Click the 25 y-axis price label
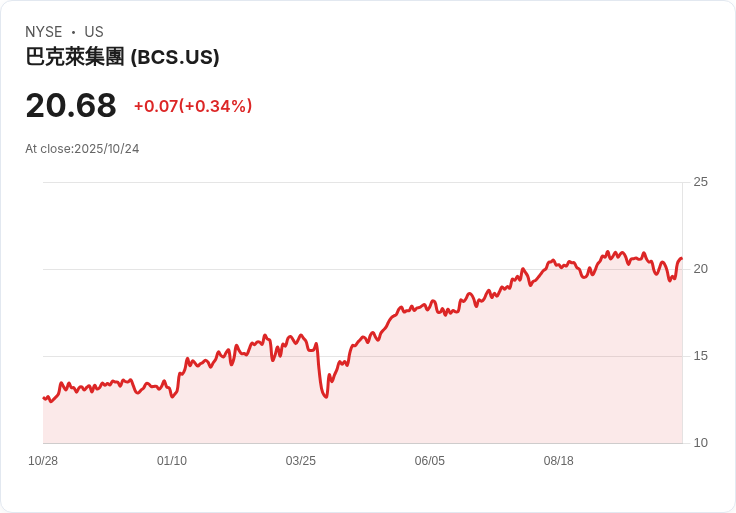736x513 pixels. pyautogui.click(x=700, y=182)
